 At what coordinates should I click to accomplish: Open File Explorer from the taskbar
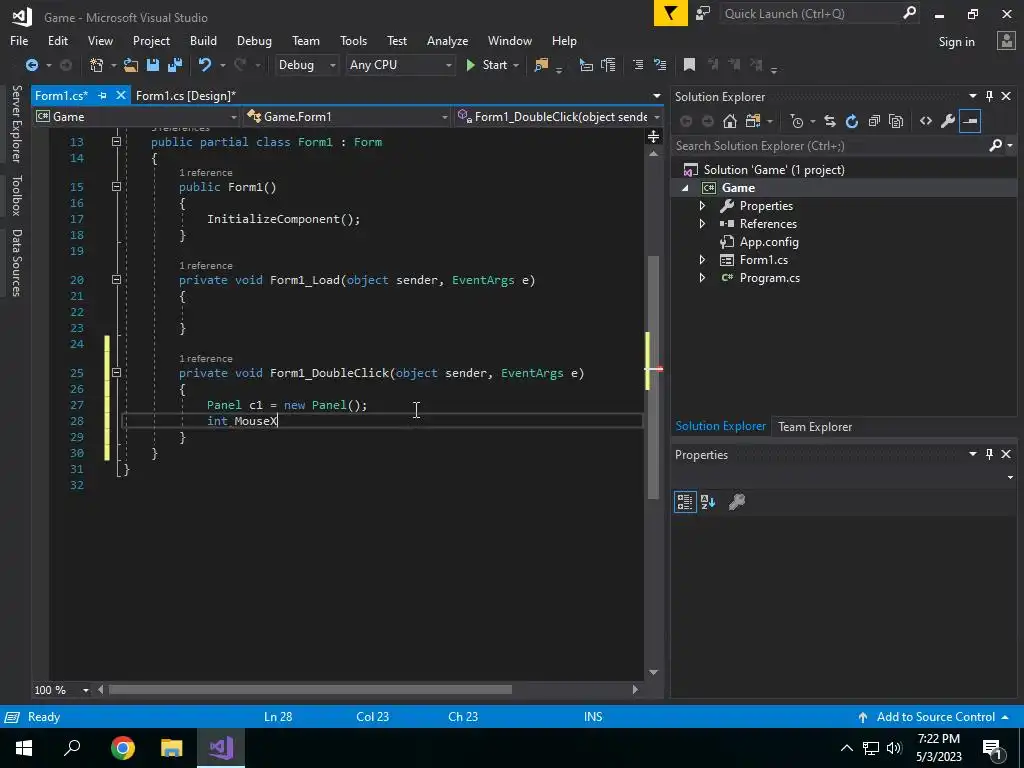coord(172,748)
